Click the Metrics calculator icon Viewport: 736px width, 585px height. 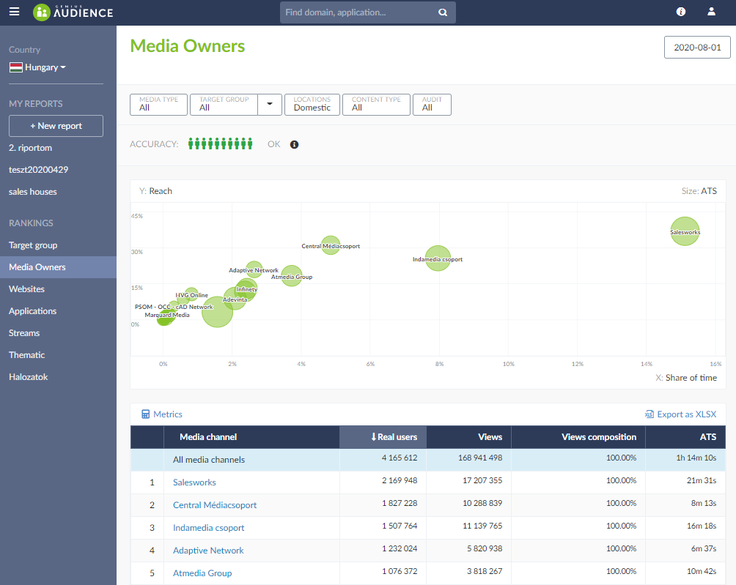[146, 414]
